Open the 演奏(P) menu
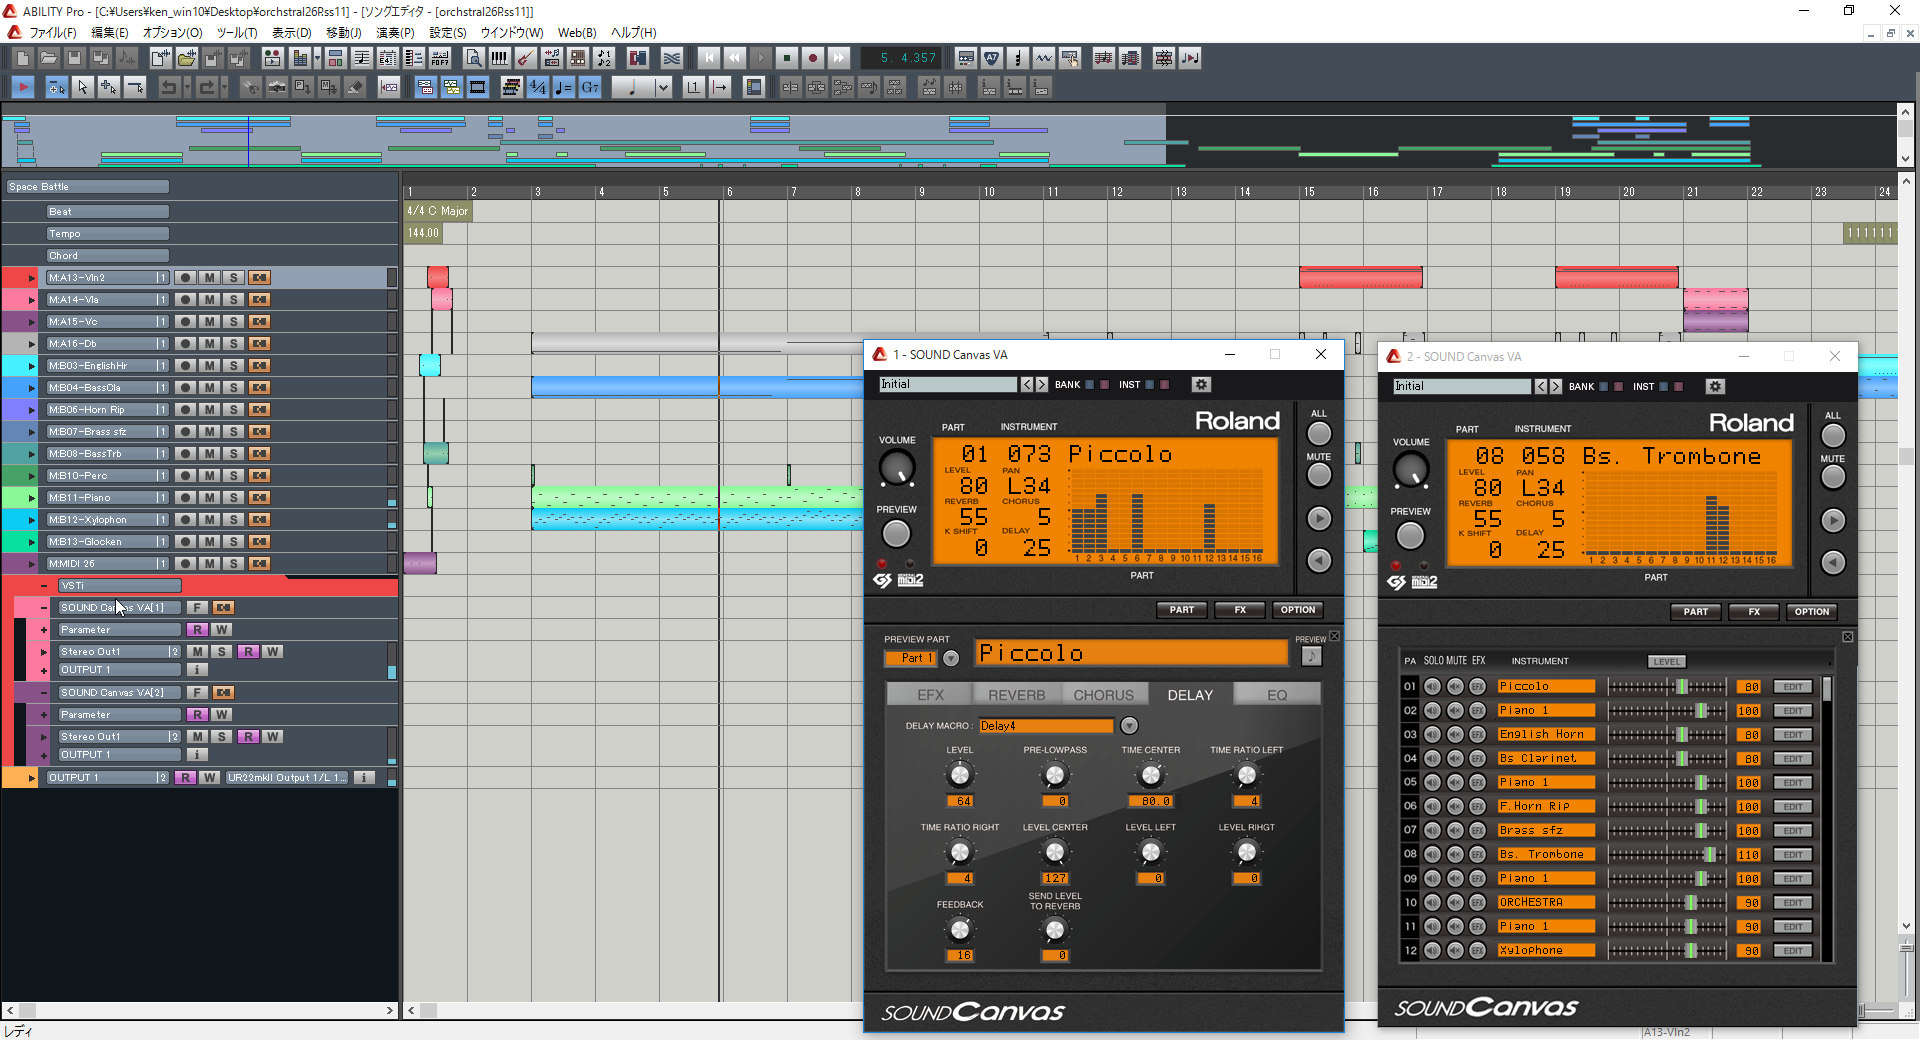Viewport: 1920px width, 1040px height. [x=395, y=33]
